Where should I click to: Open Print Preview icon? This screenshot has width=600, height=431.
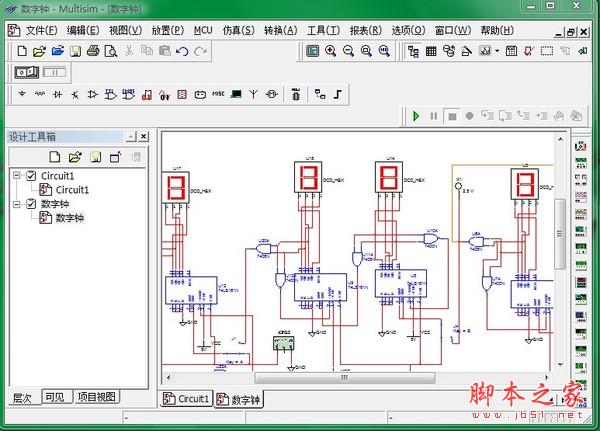coord(111,51)
